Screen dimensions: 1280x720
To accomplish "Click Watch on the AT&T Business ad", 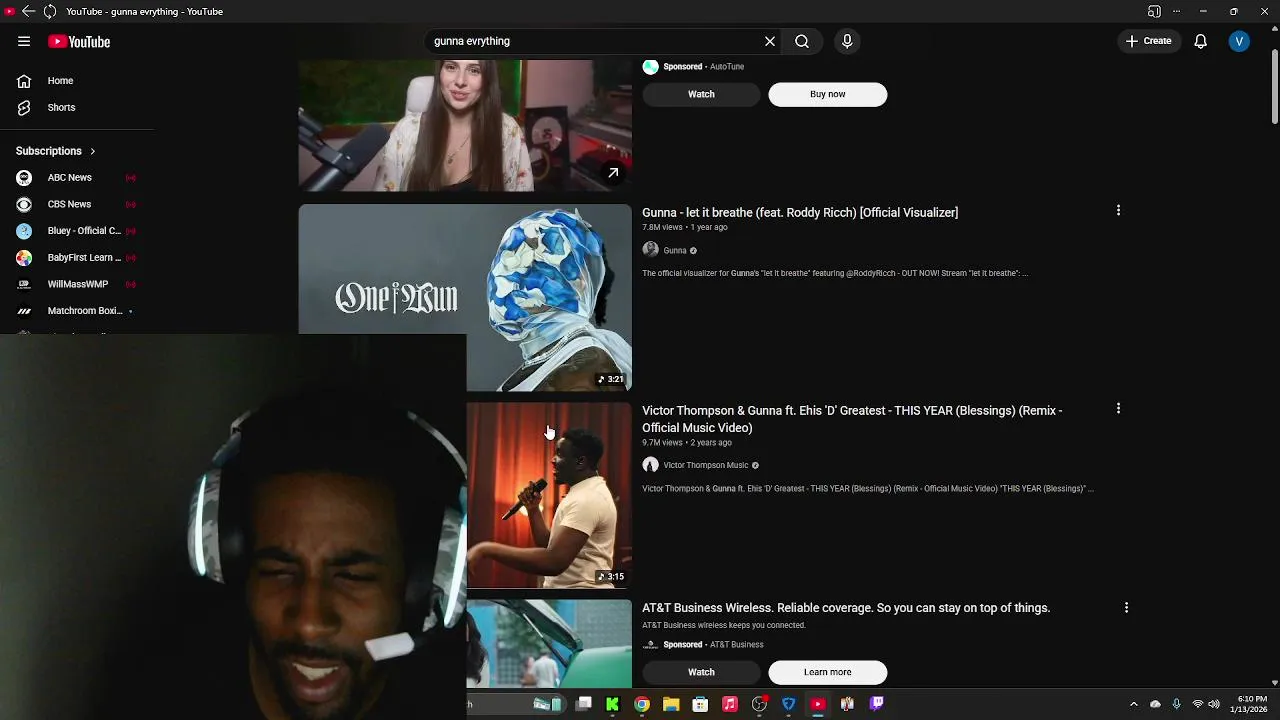I will (701, 672).
